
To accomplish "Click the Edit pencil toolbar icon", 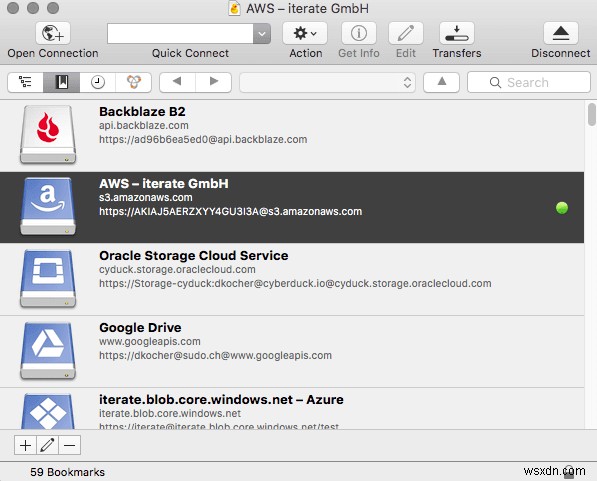I will (x=405, y=33).
